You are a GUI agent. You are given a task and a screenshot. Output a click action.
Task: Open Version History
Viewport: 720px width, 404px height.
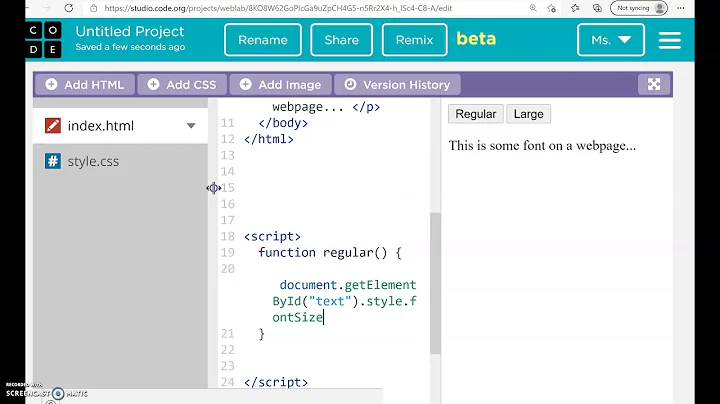click(x=398, y=85)
